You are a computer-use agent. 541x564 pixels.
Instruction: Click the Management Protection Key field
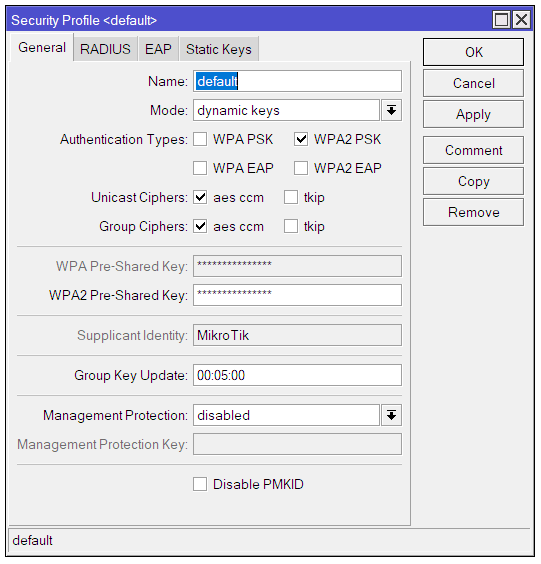tap(297, 444)
